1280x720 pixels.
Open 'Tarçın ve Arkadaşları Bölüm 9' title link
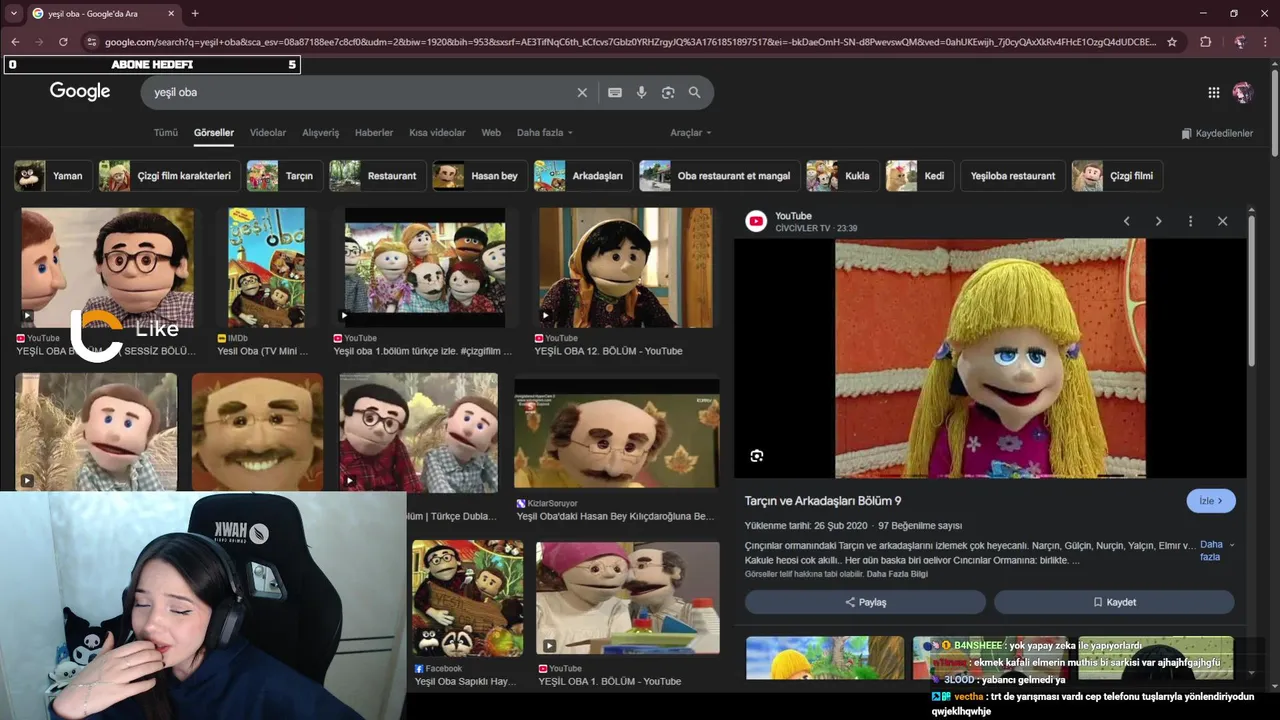tap(823, 501)
